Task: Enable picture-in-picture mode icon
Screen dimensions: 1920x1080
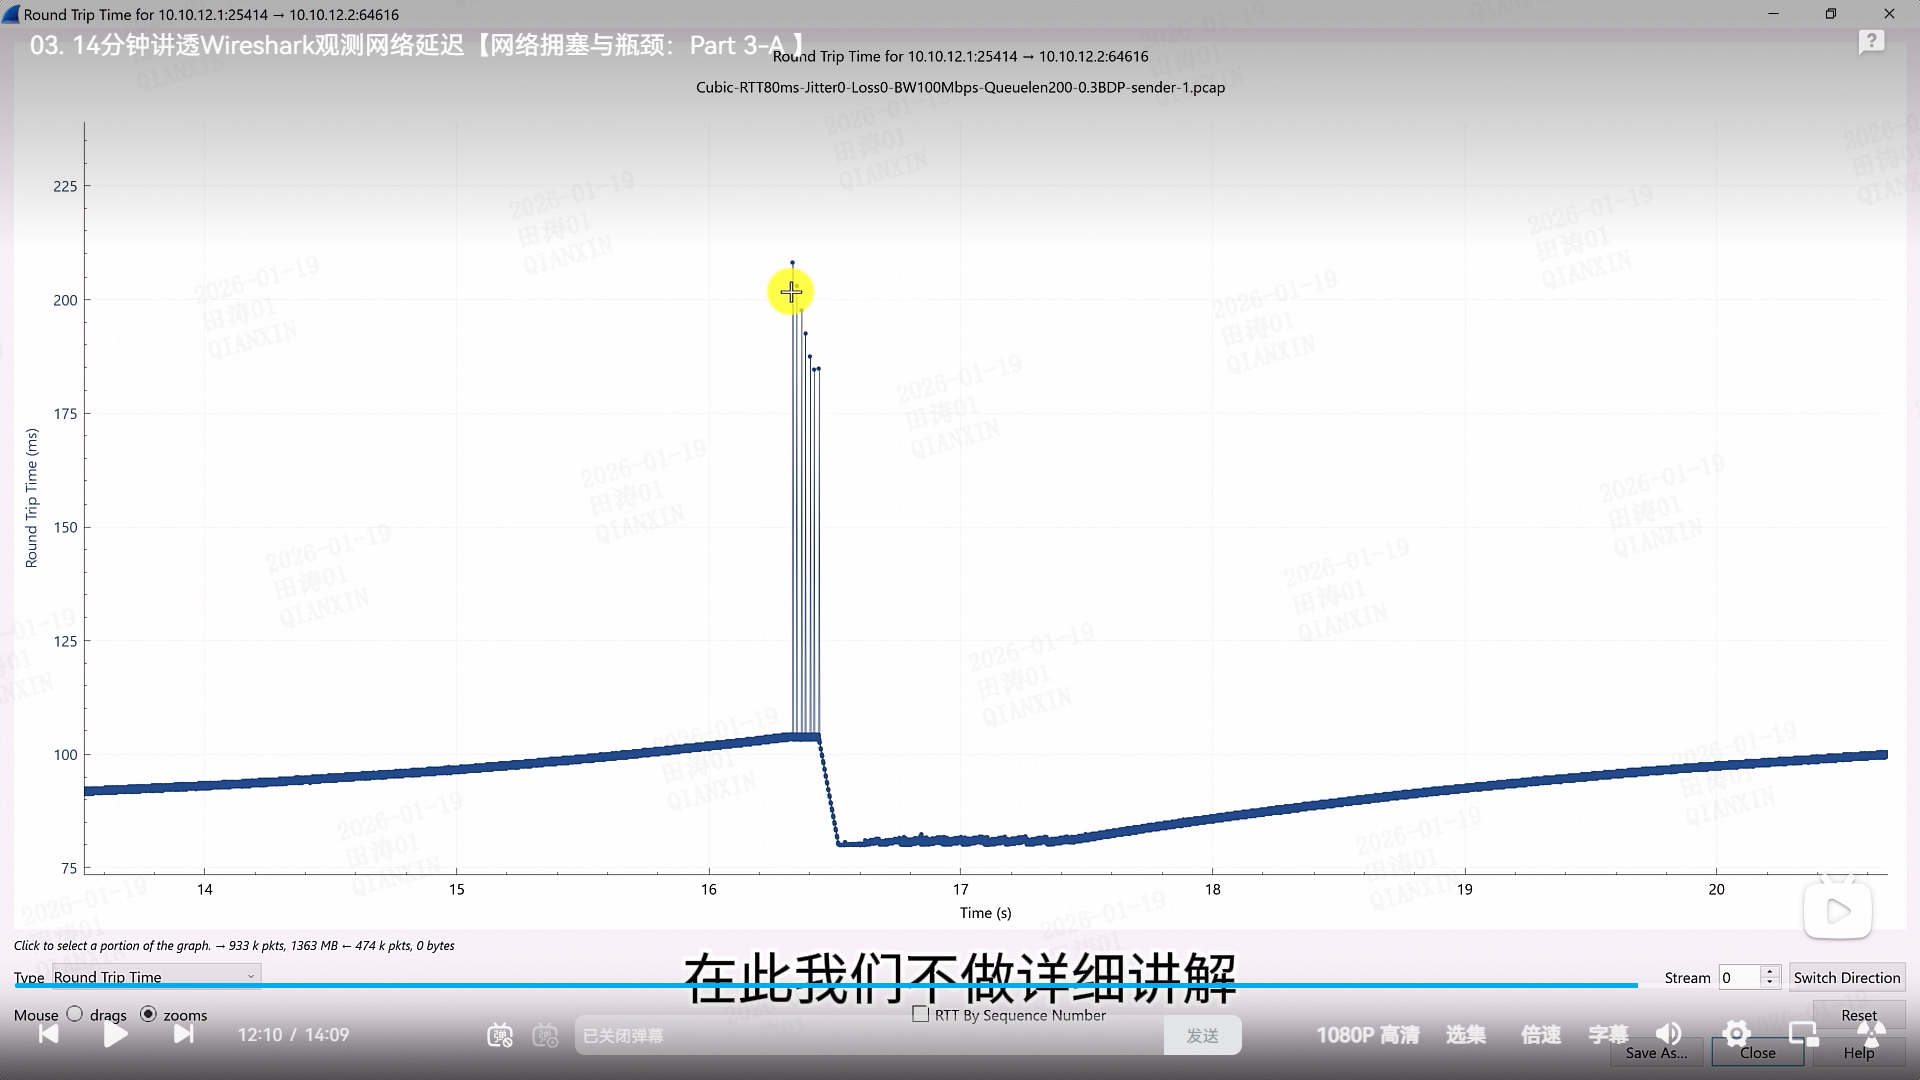Action: pos(1803,1034)
